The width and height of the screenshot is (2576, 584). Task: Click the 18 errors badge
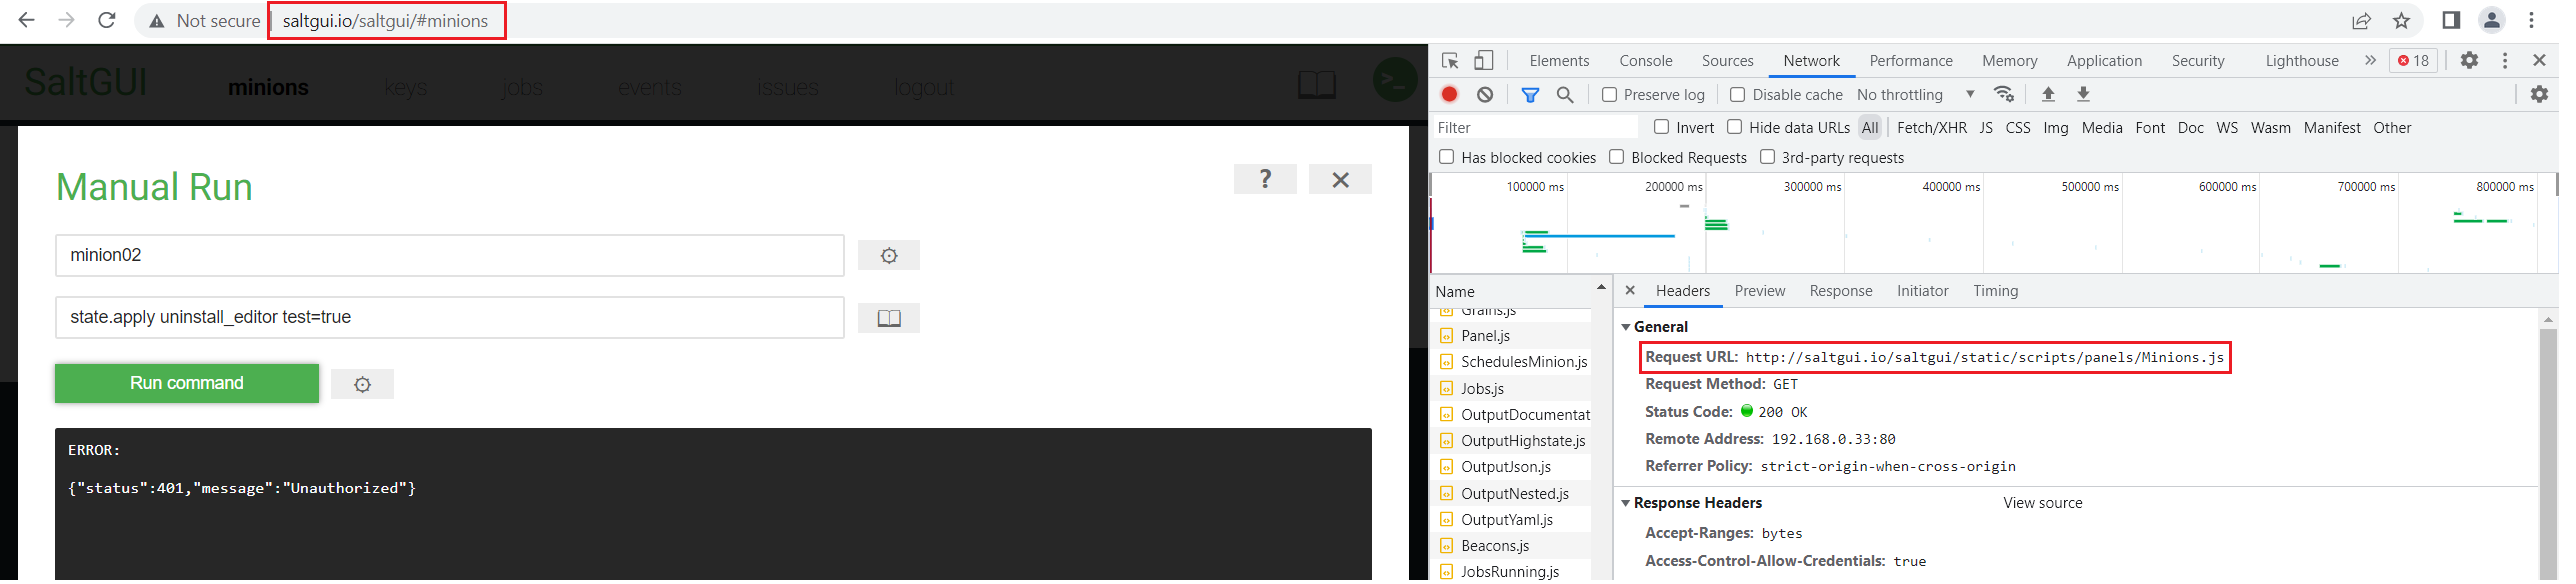click(x=2413, y=60)
